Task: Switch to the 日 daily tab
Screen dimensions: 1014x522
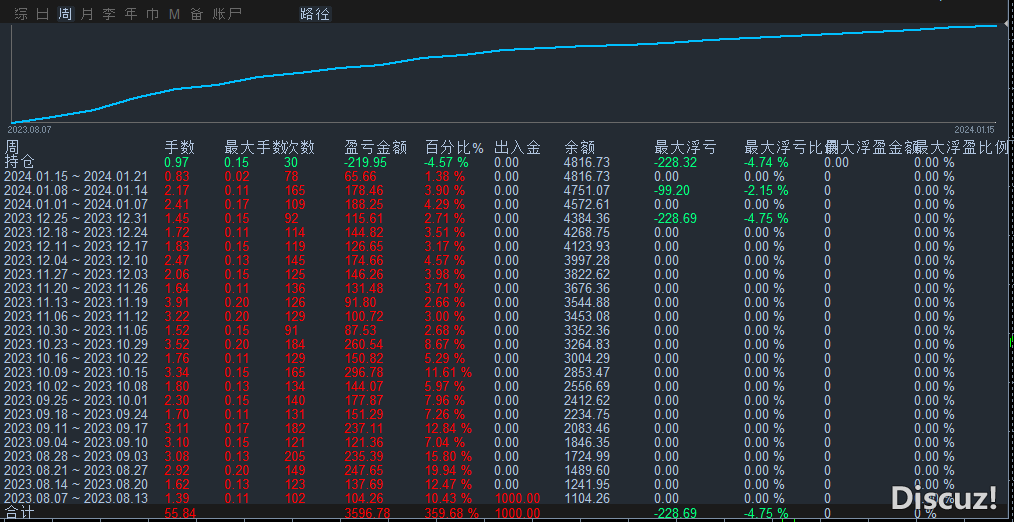Action: click(x=43, y=14)
